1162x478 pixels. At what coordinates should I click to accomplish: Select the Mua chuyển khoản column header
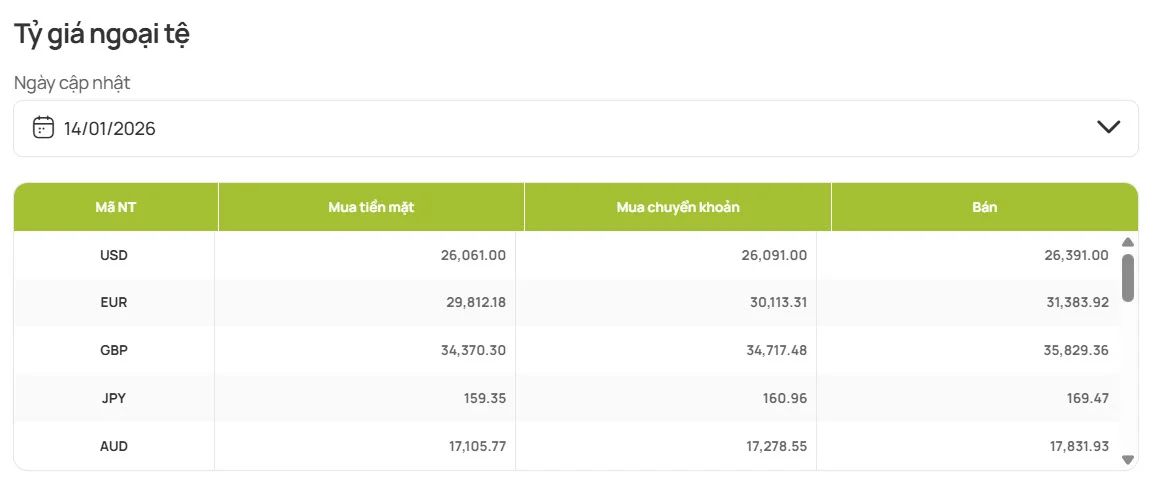click(678, 207)
